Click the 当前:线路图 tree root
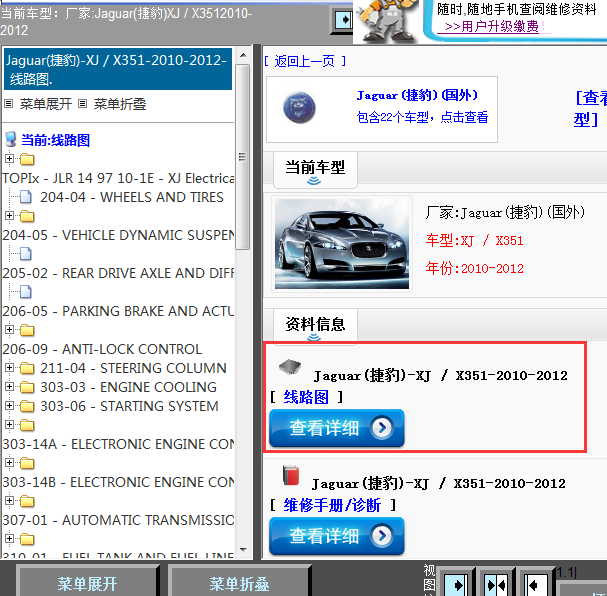This screenshot has height=596, width=607. [55, 140]
